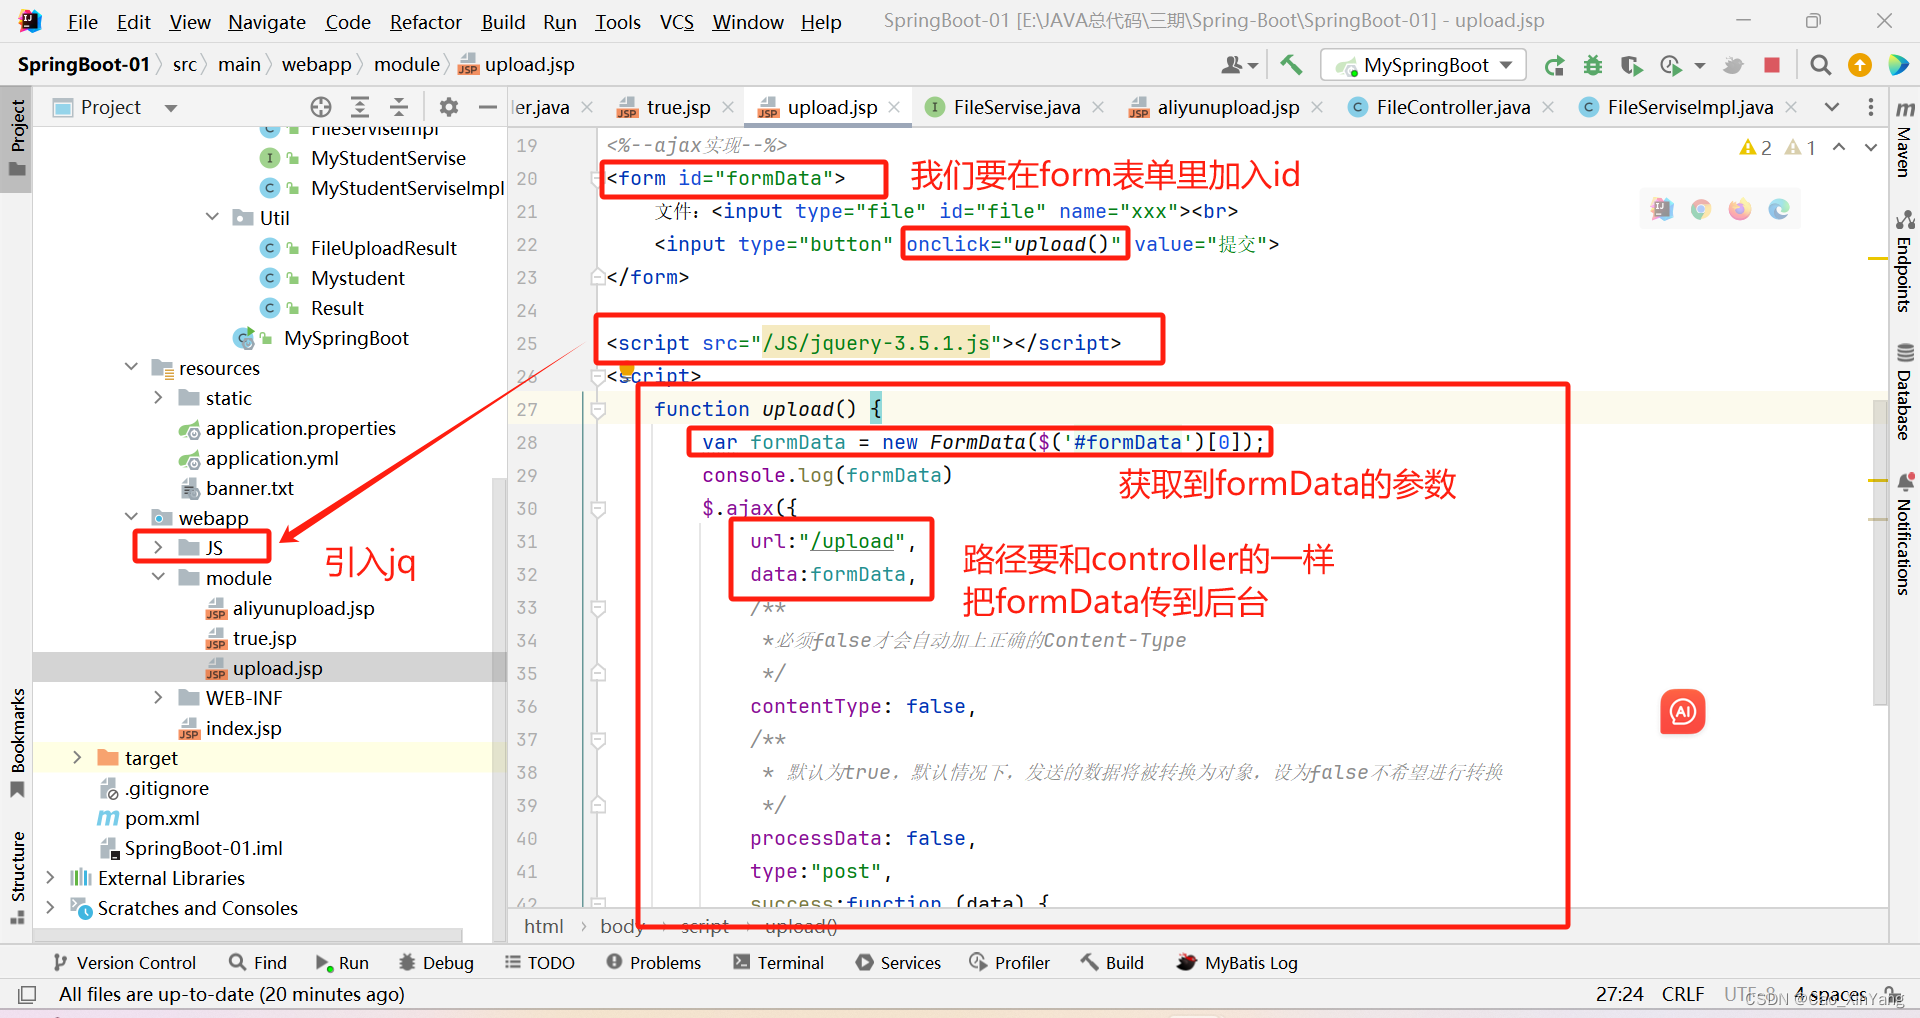This screenshot has width=1920, height=1018.
Task: Switch to FileController.java tab
Action: pyautogui.click(x=1452, y=107)
